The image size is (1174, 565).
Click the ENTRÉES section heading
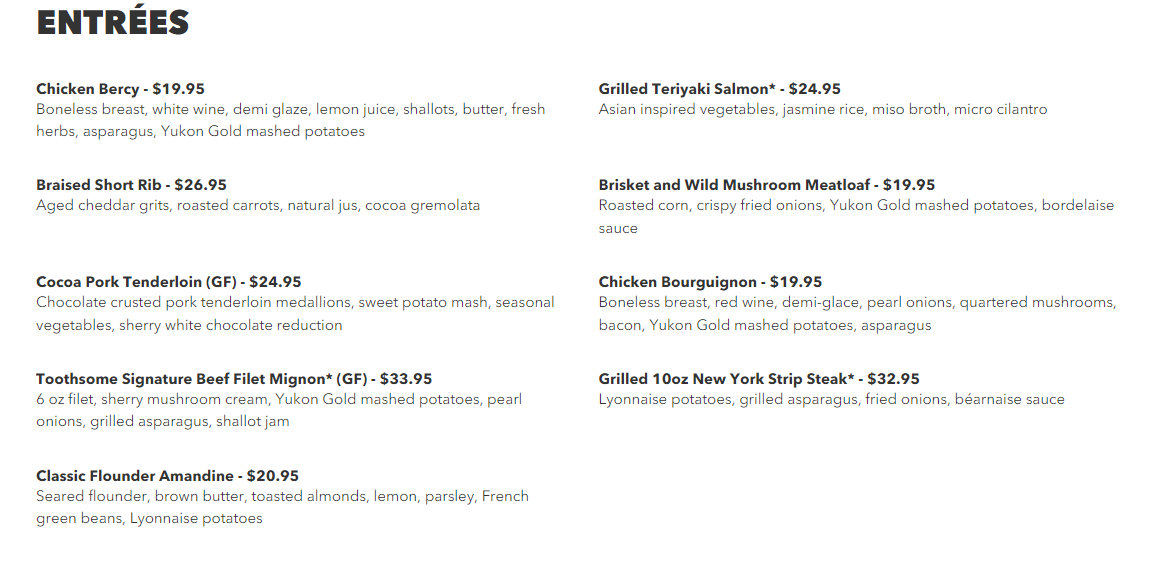click(x=112, y=22)
